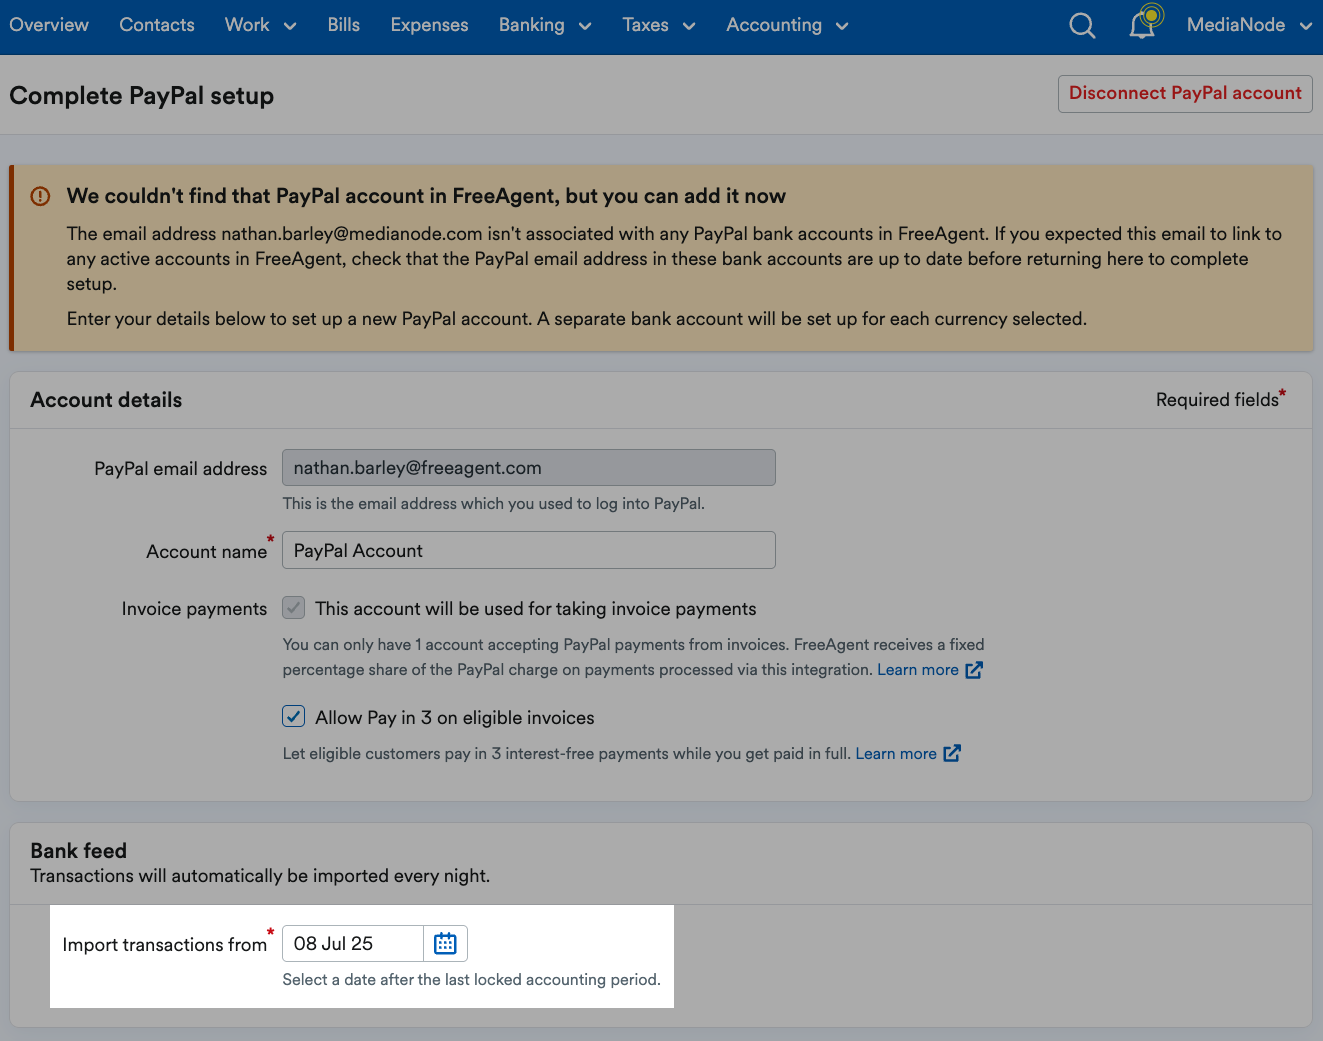The image size is (1323, 1041).
Task: Open the Expenses page
Action: coord(429,25)
